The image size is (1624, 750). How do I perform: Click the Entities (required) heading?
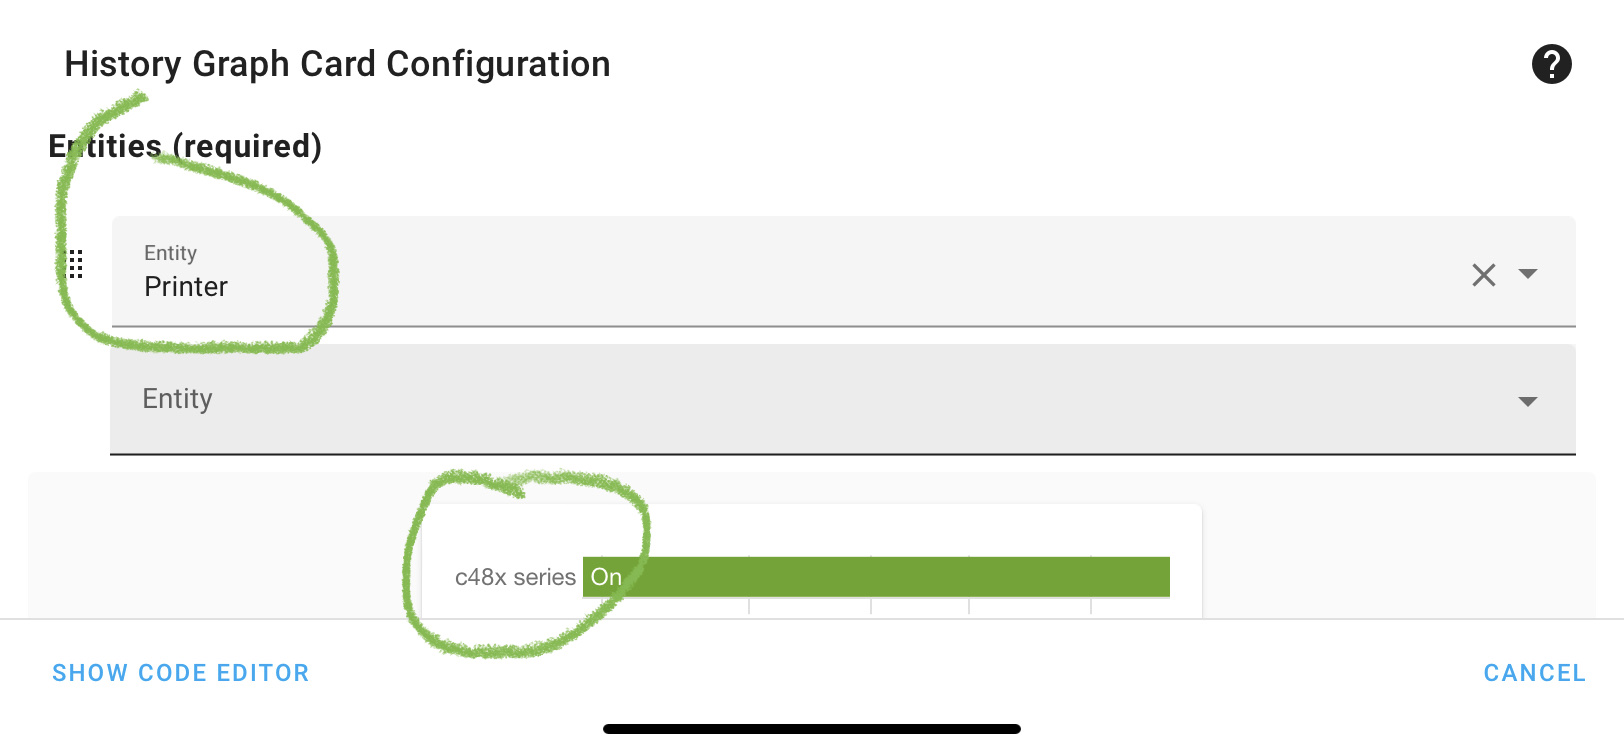click(x=186, y=146)
